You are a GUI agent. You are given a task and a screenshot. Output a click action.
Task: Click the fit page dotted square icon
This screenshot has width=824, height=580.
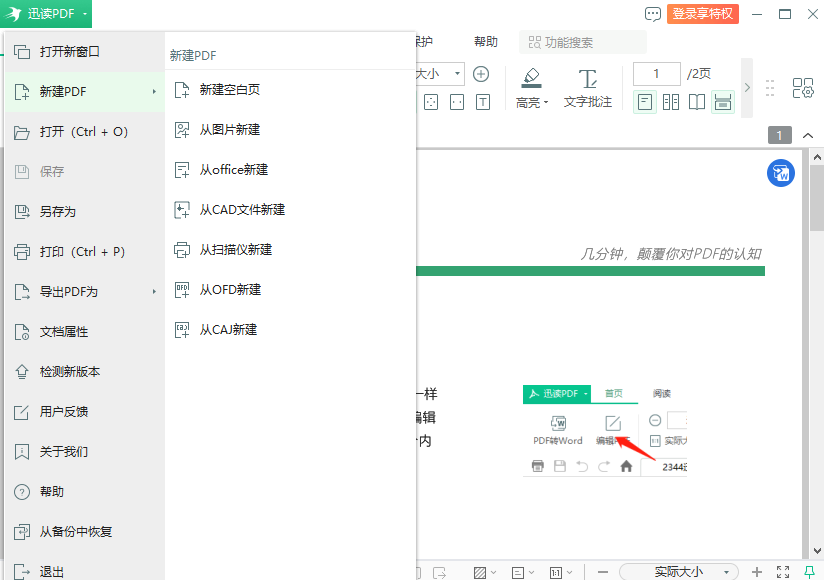(x=431, y=102)
